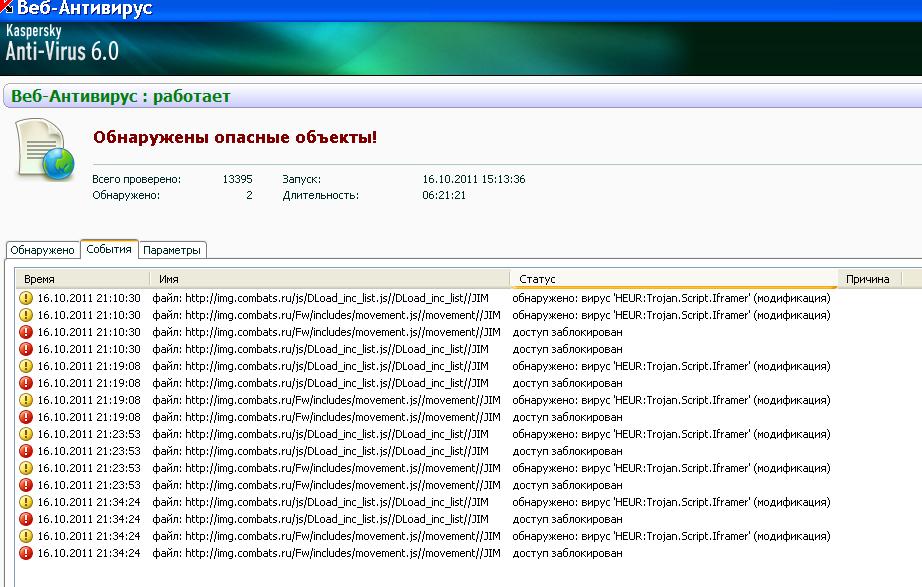Click the total checked value "13395"
The image size is (922, 587).
(238, 179)
